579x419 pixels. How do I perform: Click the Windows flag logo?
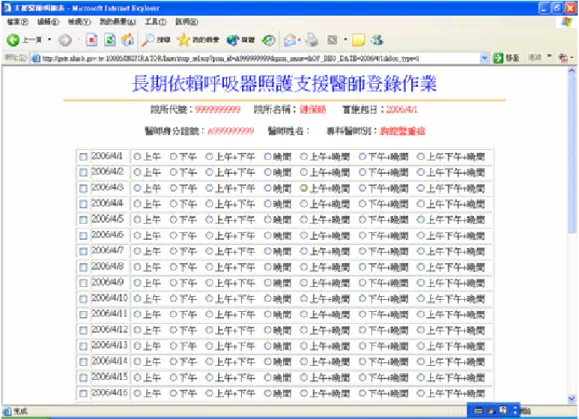coord(566,22)
